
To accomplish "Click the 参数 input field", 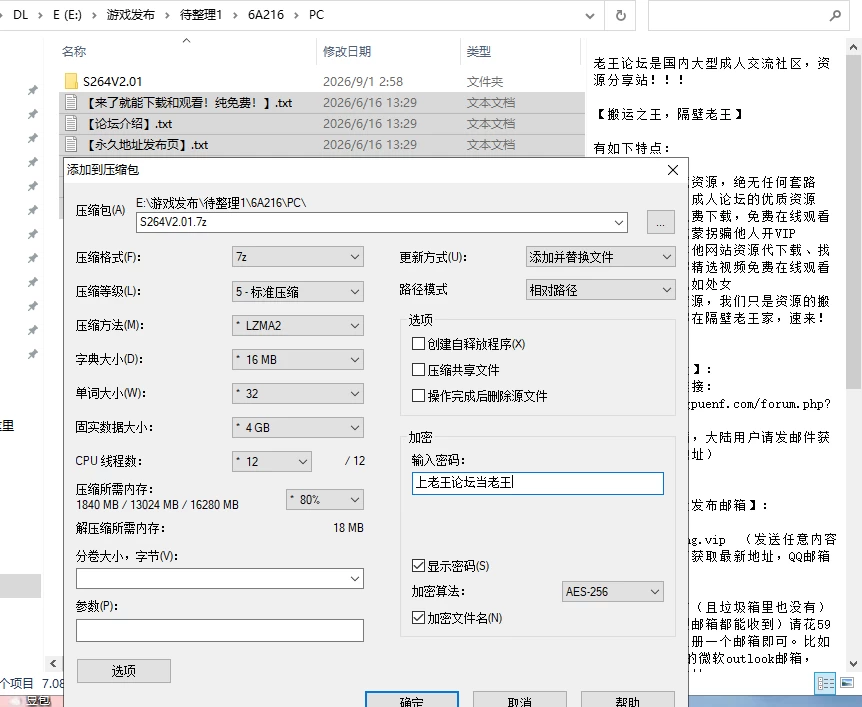I will pyautogui.click(x=219, y=631).
